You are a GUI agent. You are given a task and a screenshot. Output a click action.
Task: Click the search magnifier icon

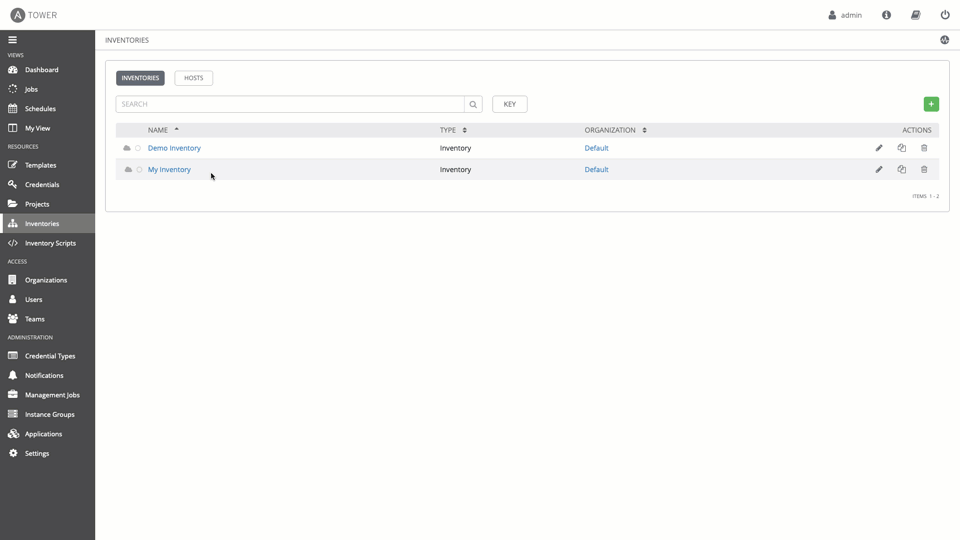[x=473, y=104]
